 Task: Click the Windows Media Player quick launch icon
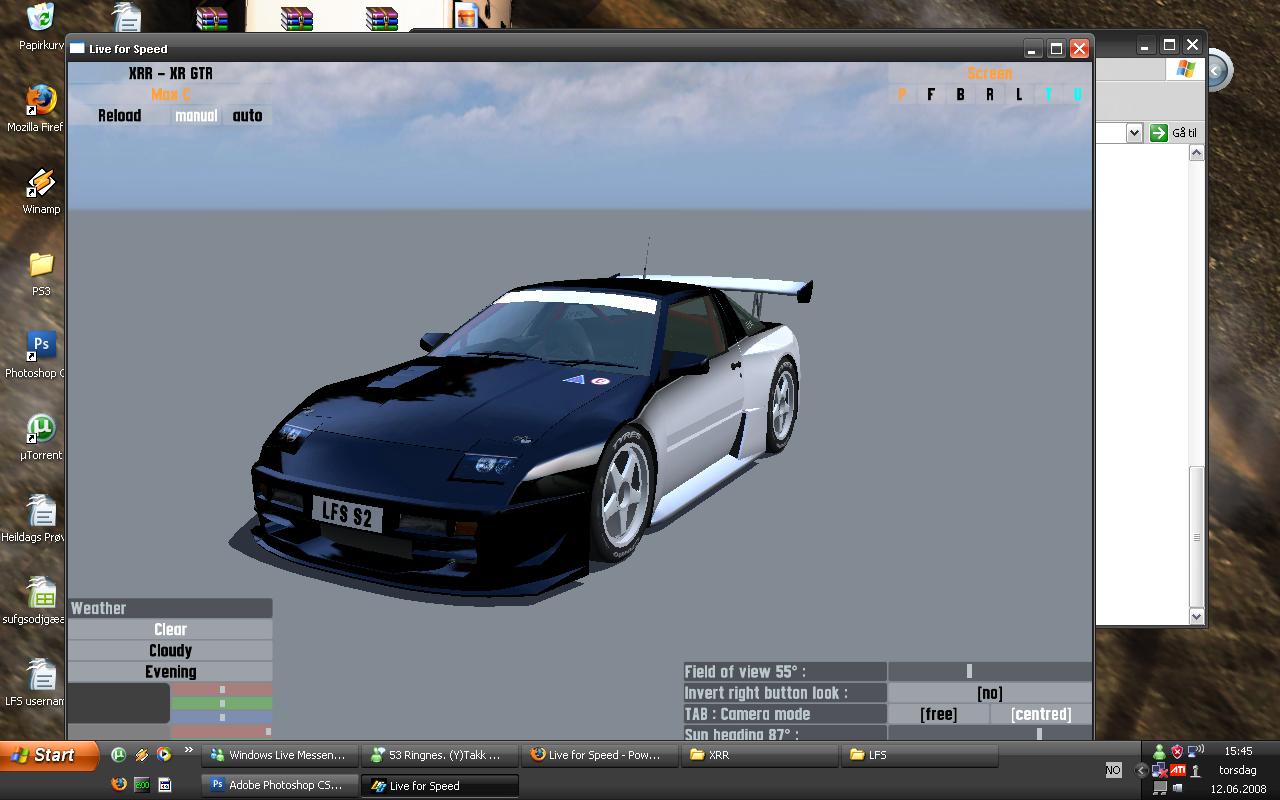pos(163,755)
